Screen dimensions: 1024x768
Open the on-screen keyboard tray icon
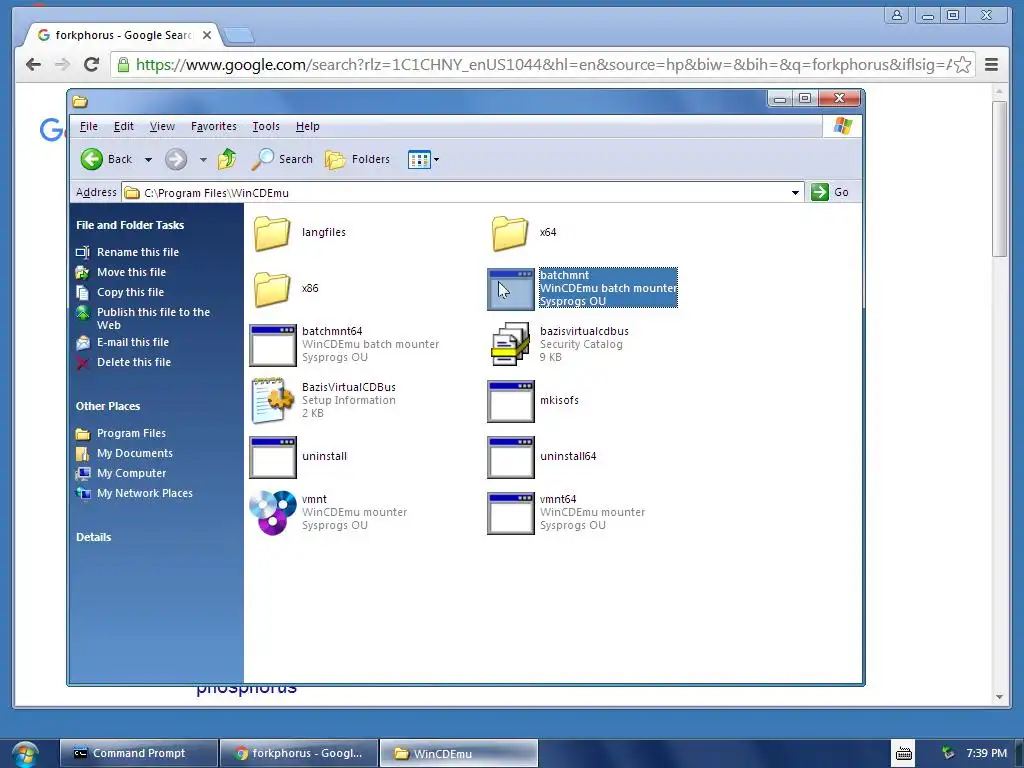click(904, 754)
